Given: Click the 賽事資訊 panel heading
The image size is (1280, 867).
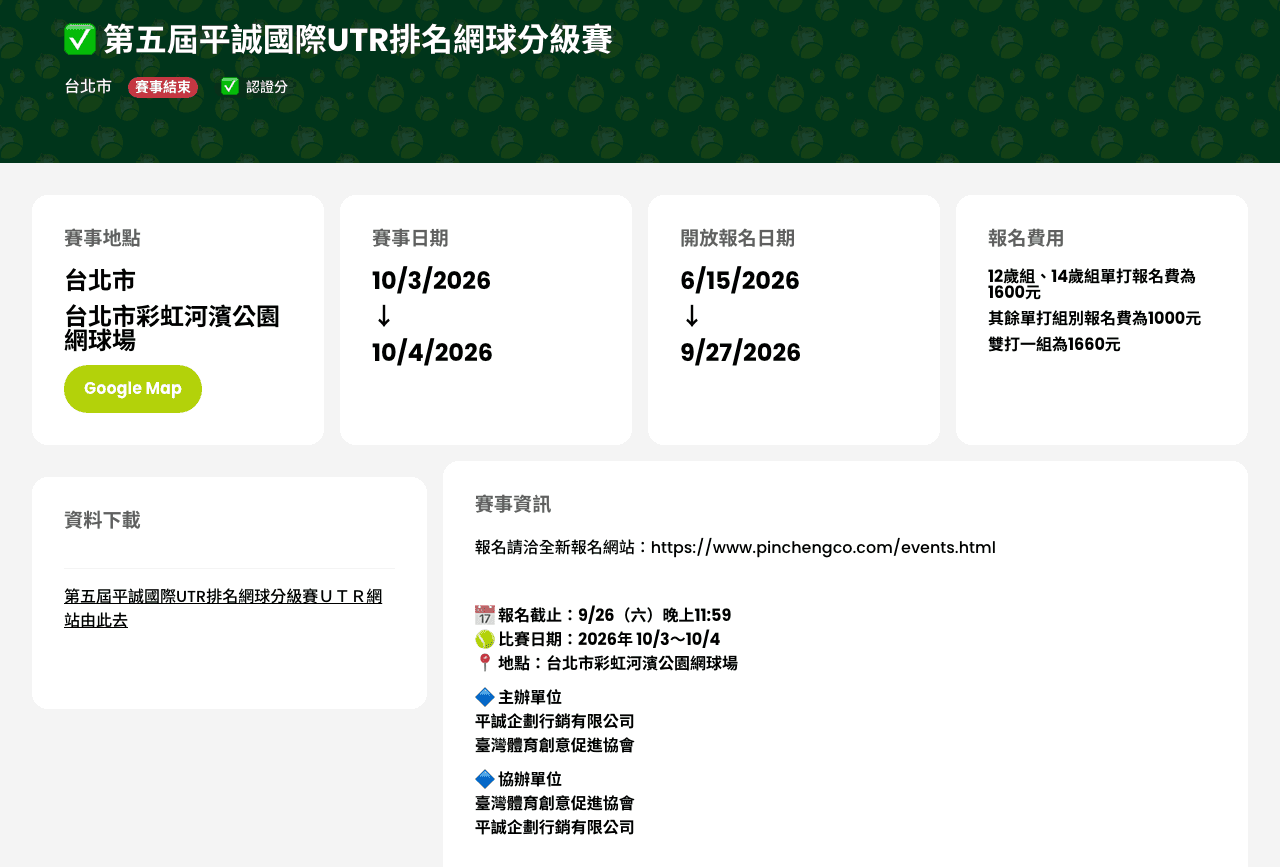Looking at the screenshot, I should point(513,504).
